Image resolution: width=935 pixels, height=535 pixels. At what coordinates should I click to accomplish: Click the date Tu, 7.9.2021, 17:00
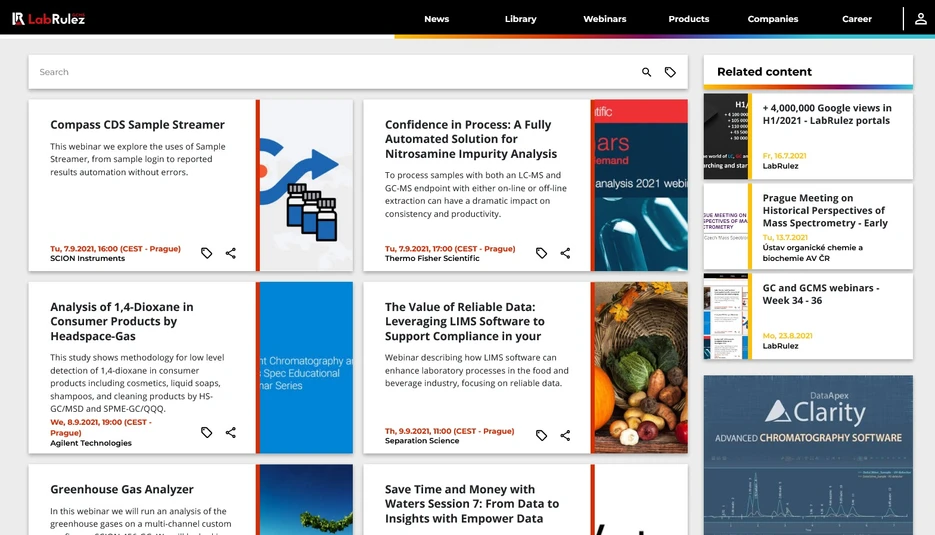[450, 249]
